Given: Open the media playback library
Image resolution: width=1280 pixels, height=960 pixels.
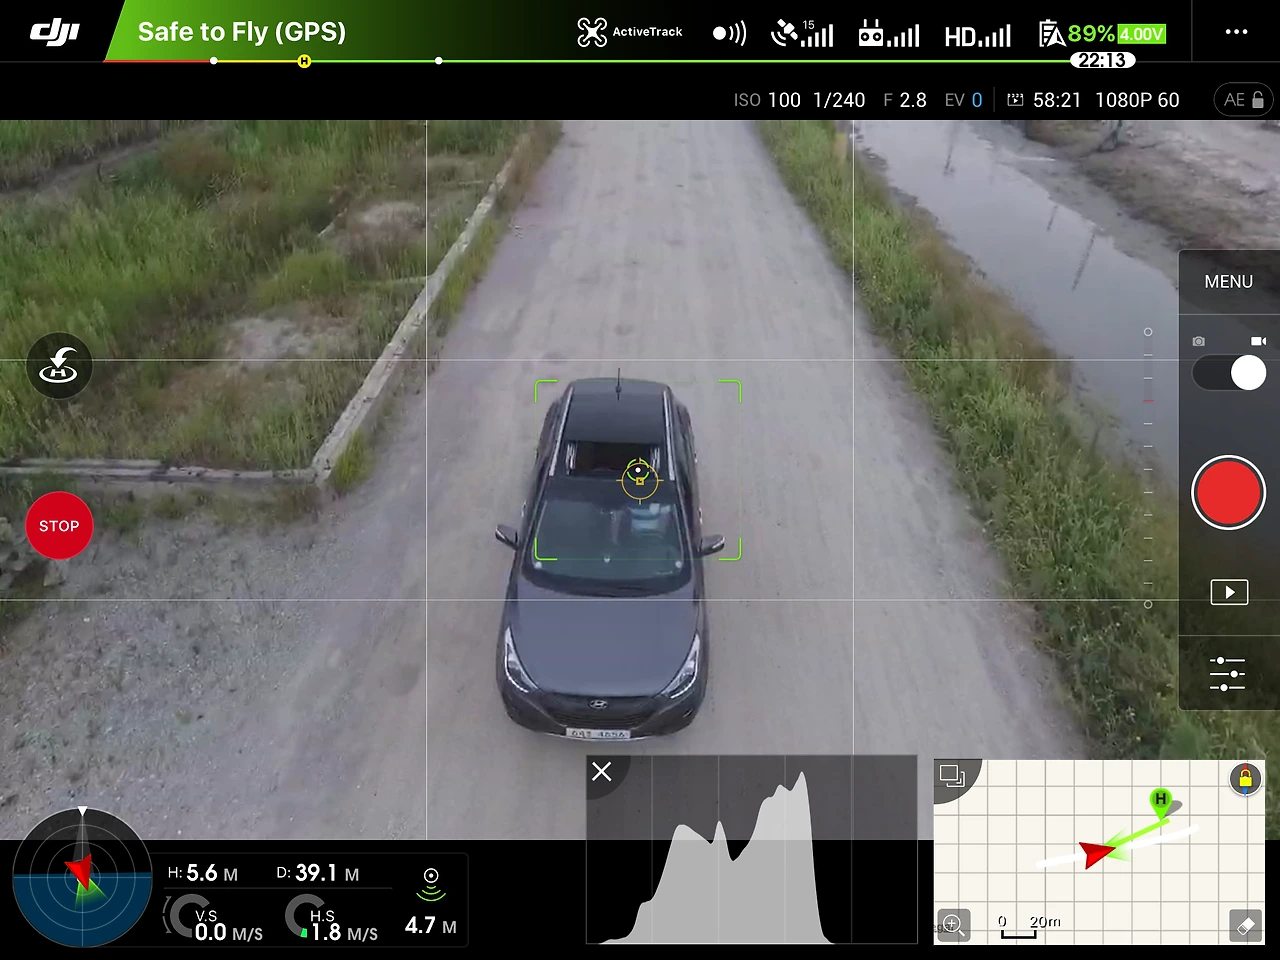Looking at the screenshot, I should click(x=1229, y=592).
